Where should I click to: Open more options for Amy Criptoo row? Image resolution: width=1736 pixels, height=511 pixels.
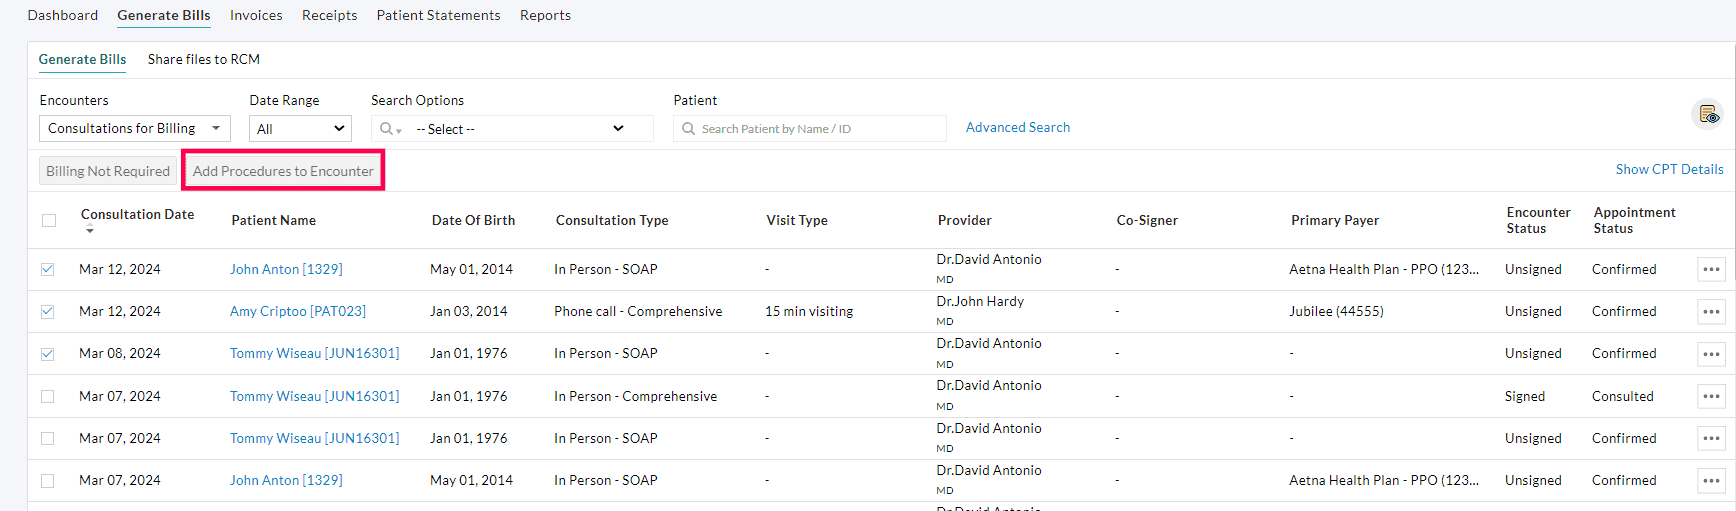point(1711,312)
